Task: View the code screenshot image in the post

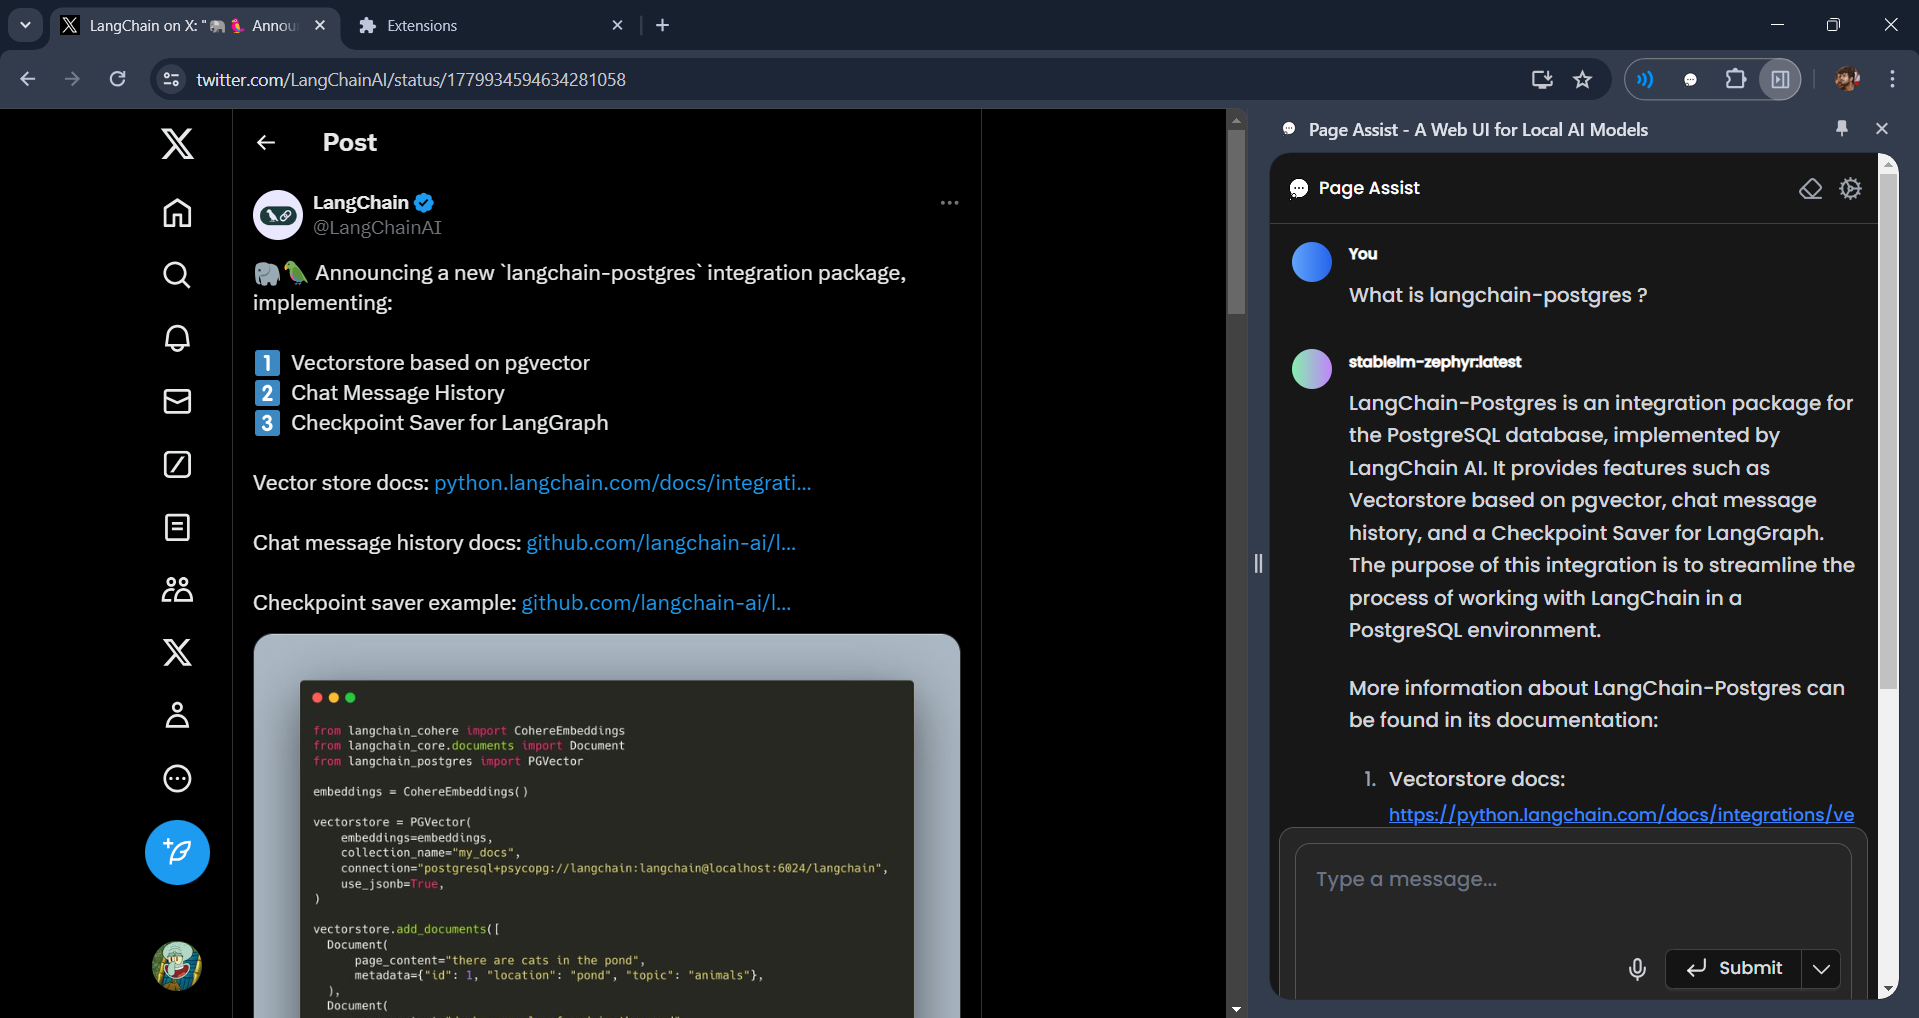Action: tap(607, 826)
